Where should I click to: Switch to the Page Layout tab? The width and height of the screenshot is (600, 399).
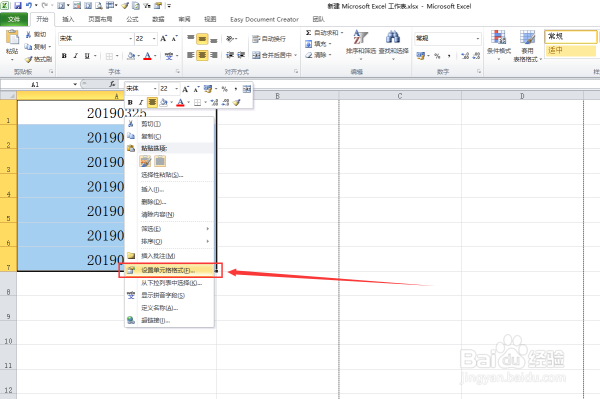[x=100, y=19]
